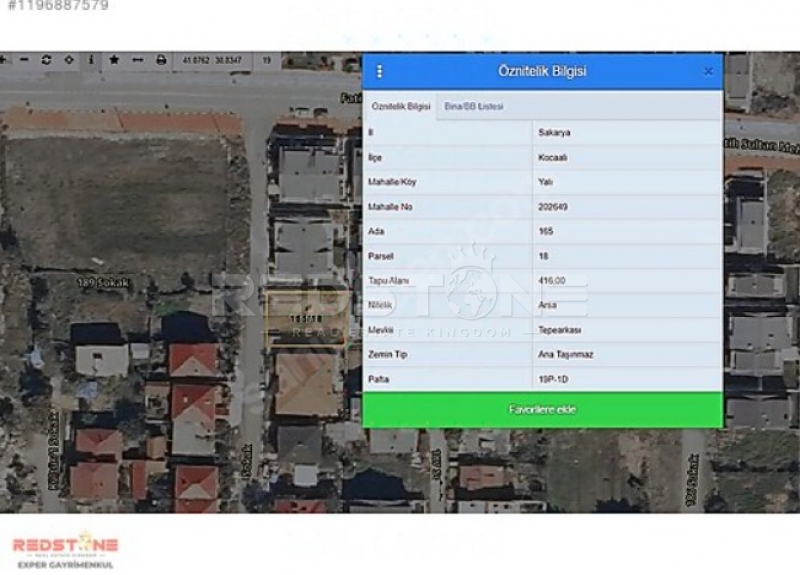Screen dimensions: 800x575
Task: Open the three-dot panel menu
Action: click(x=380, y=72)
